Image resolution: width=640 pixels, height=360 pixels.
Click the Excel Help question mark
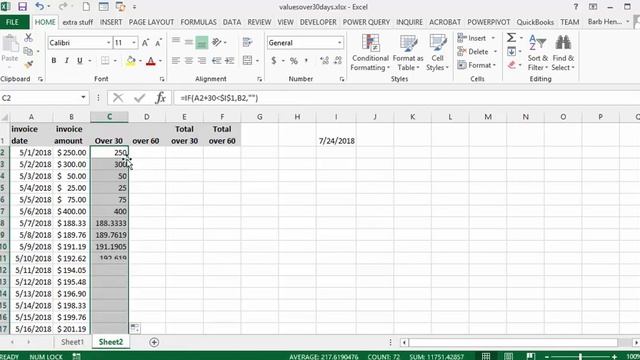(576, 7)
